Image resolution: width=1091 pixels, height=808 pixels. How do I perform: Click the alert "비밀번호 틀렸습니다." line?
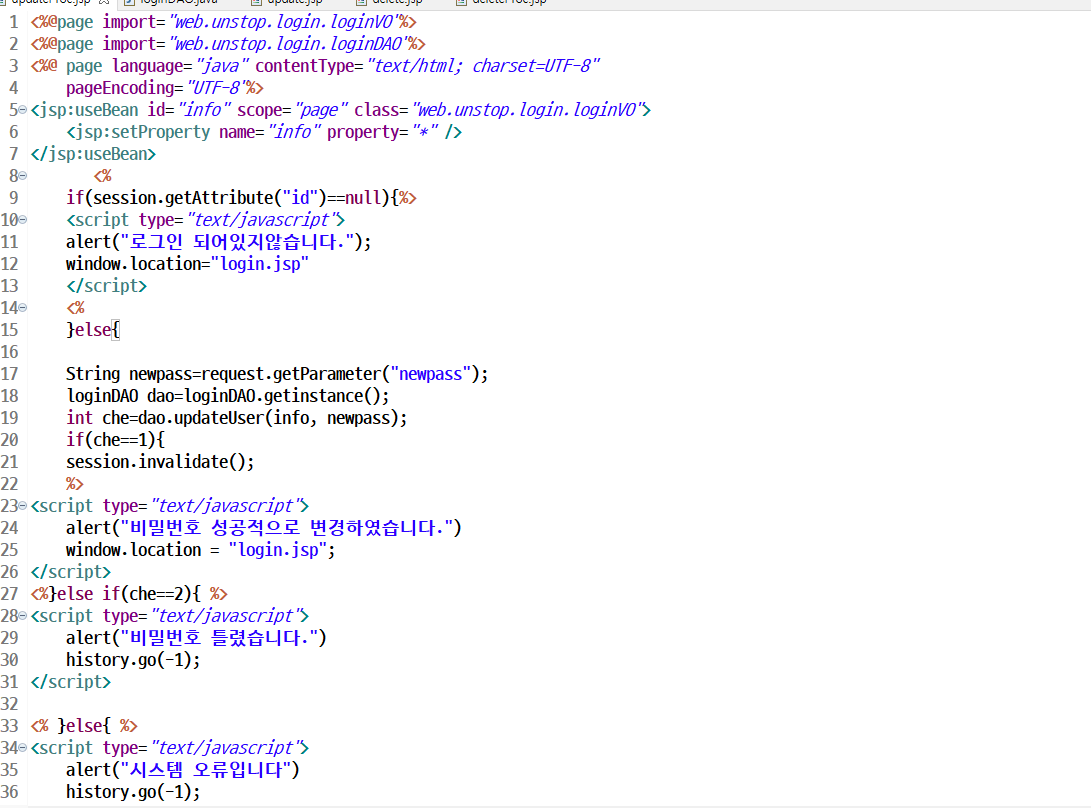point(196,638)
